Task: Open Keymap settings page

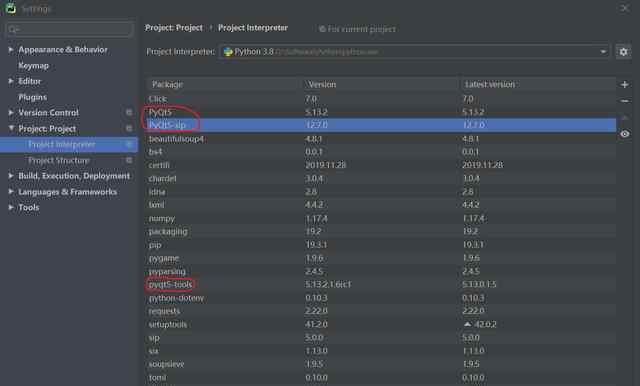Action: tap(33, 65)
